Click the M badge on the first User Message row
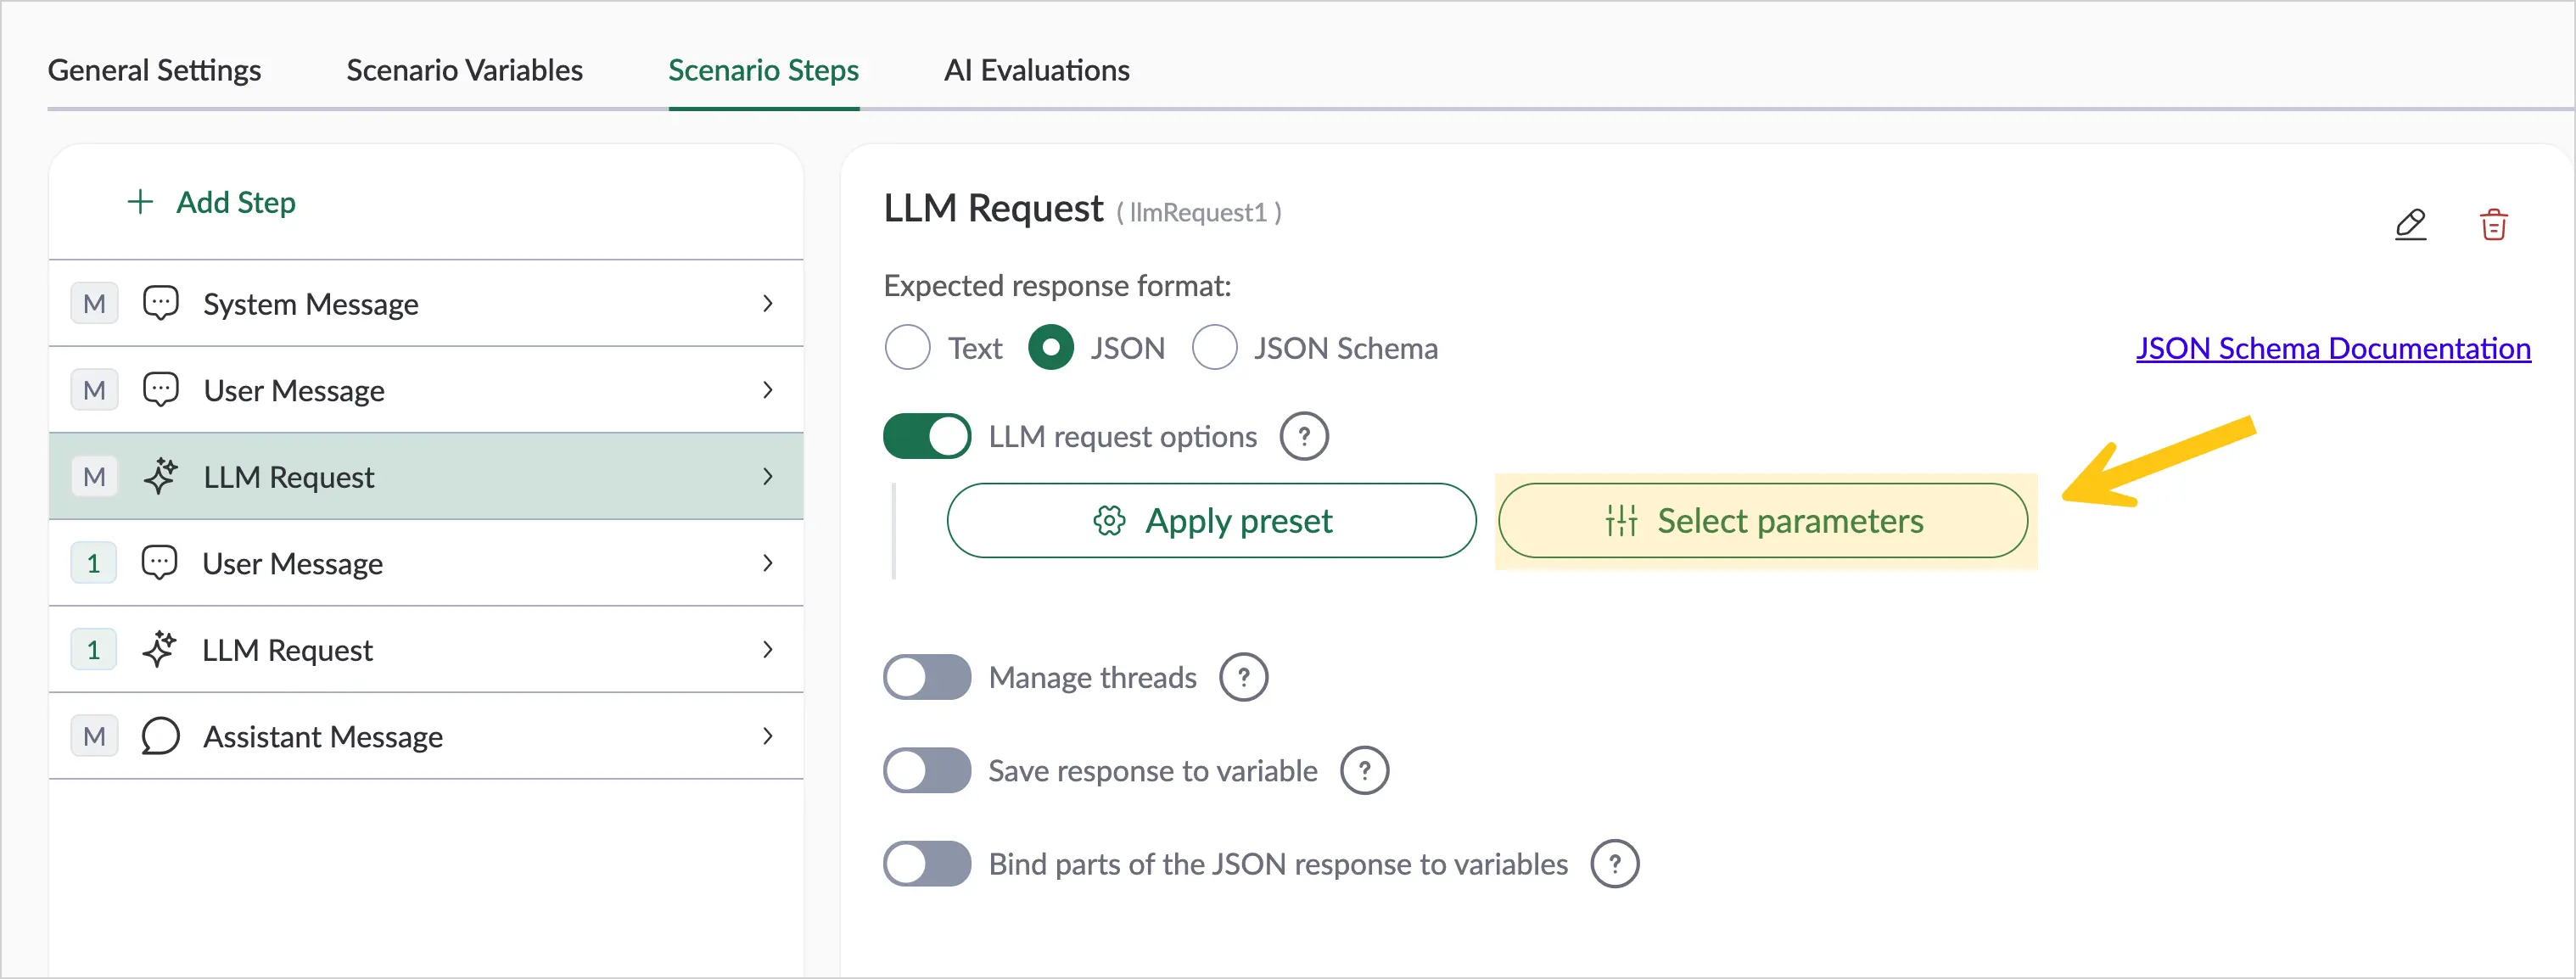Image resolution: width=2576 pixels, height=979 pixels. (94, 390)
